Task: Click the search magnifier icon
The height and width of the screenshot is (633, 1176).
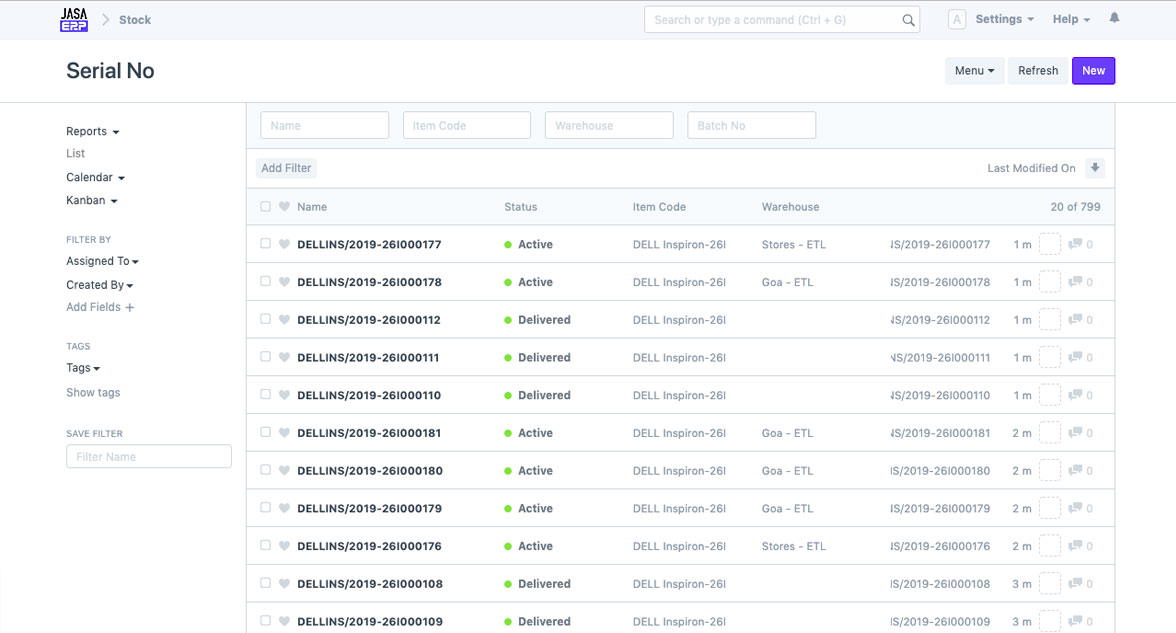Action: tap(908, 20)
